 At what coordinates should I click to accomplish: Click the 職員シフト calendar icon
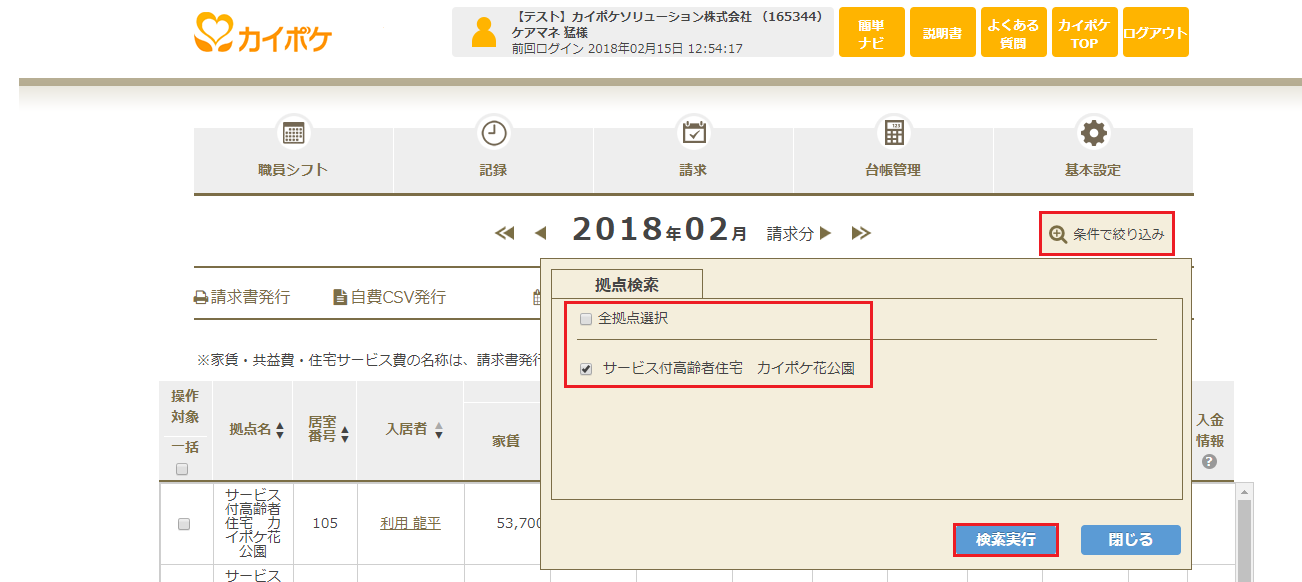coord(293,133)
